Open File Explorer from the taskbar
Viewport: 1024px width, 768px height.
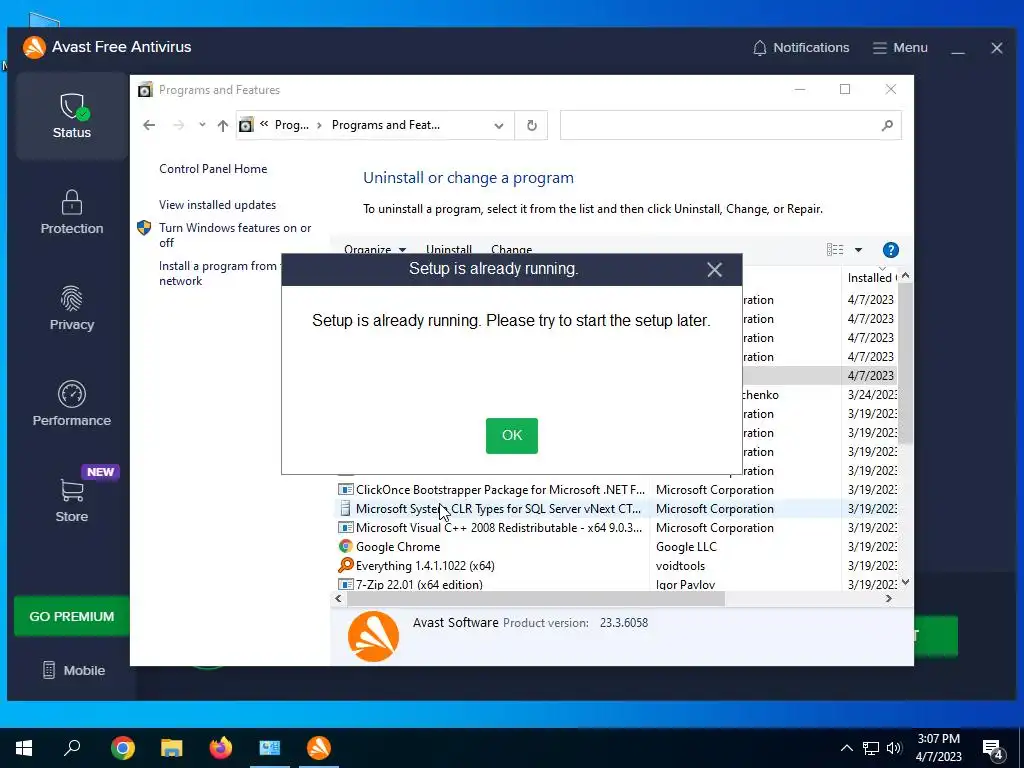172,748
